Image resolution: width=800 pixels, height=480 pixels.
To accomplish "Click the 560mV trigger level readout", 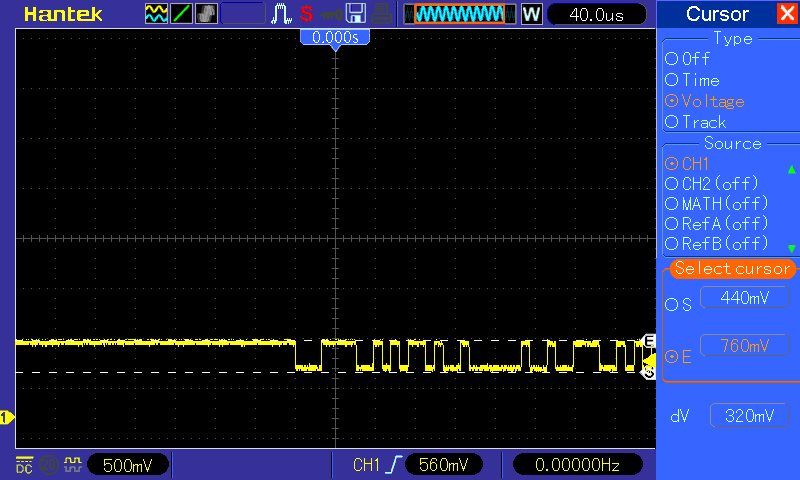I will 443,465.
